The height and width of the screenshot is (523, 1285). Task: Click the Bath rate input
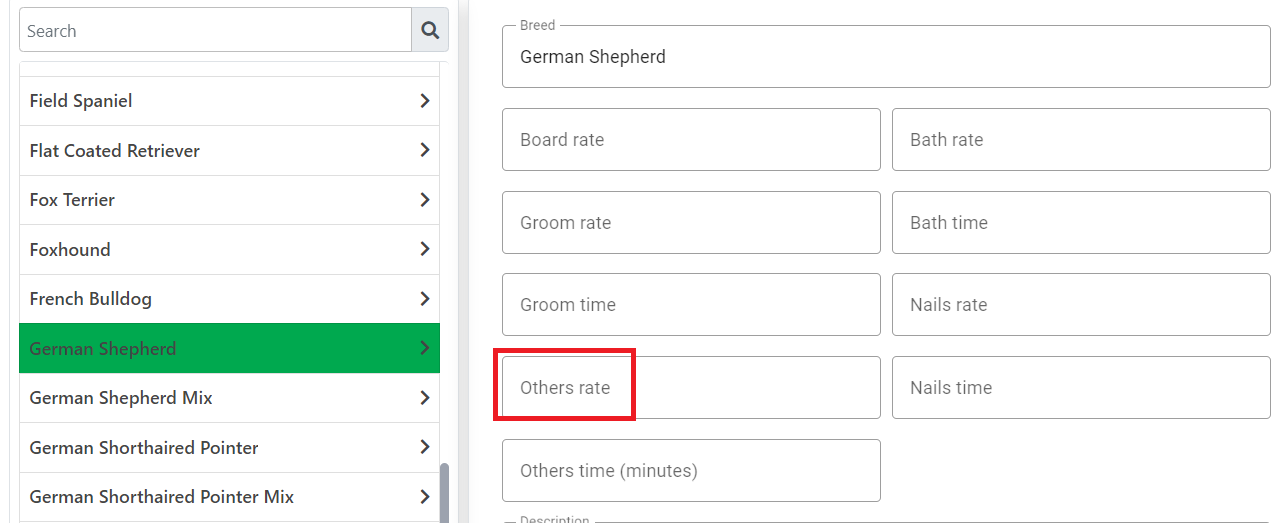(x=1081, y=140)
